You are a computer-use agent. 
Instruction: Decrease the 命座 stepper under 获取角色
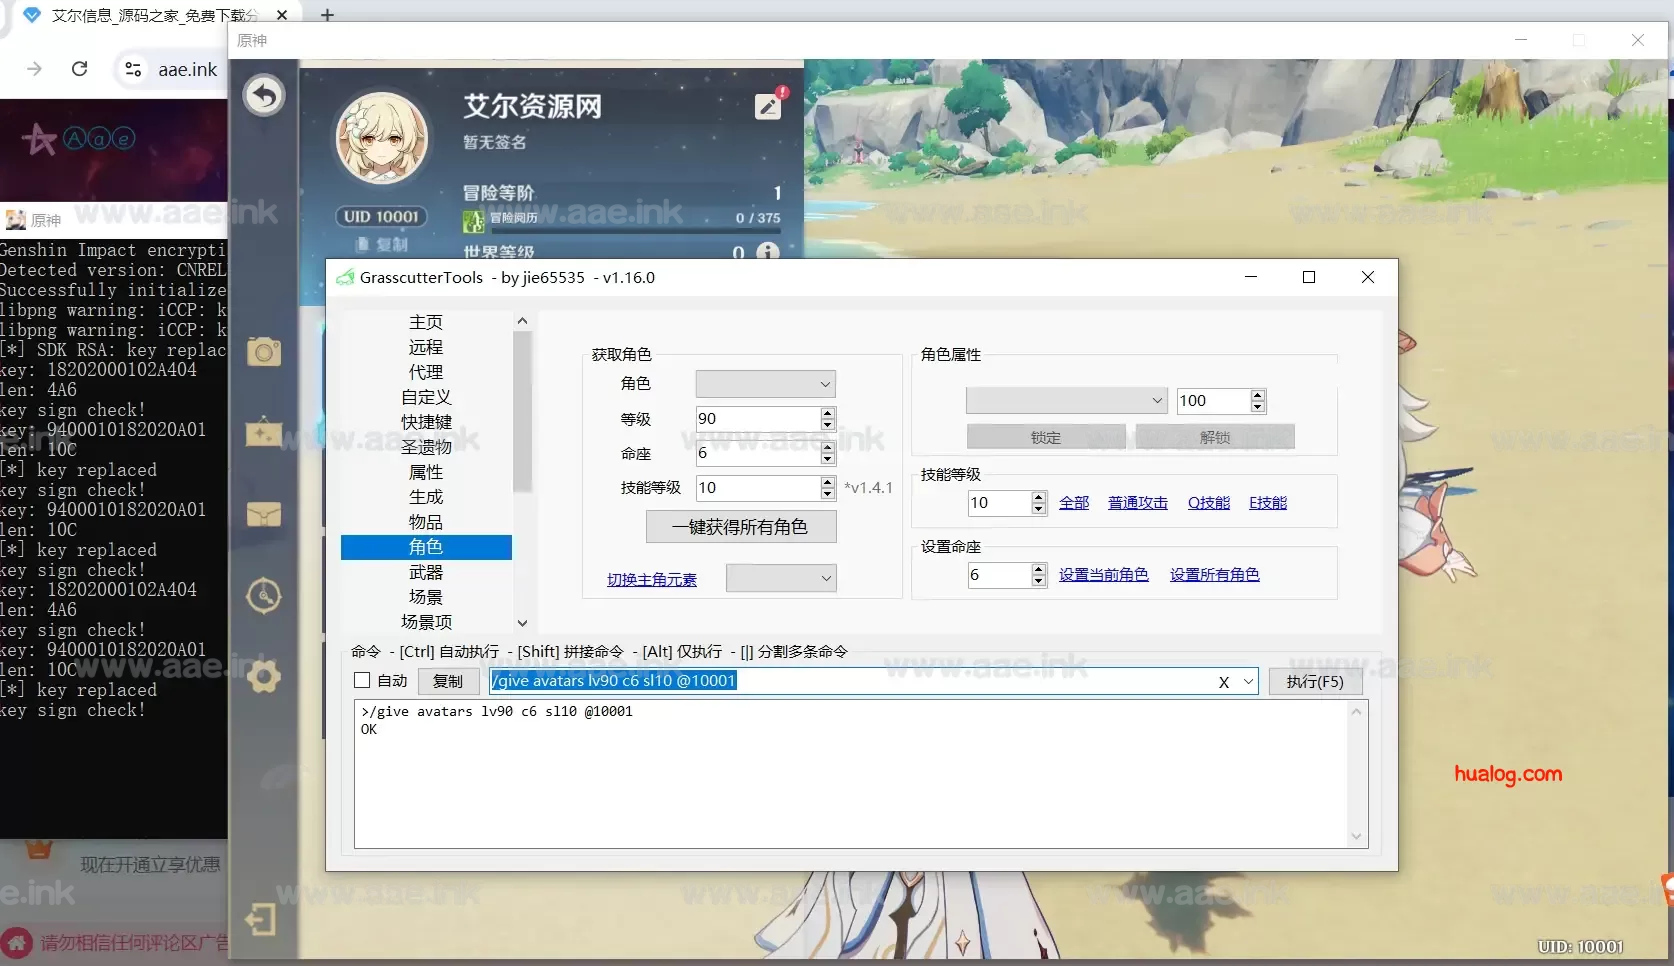pyautogui.click(x=827, y=460)
